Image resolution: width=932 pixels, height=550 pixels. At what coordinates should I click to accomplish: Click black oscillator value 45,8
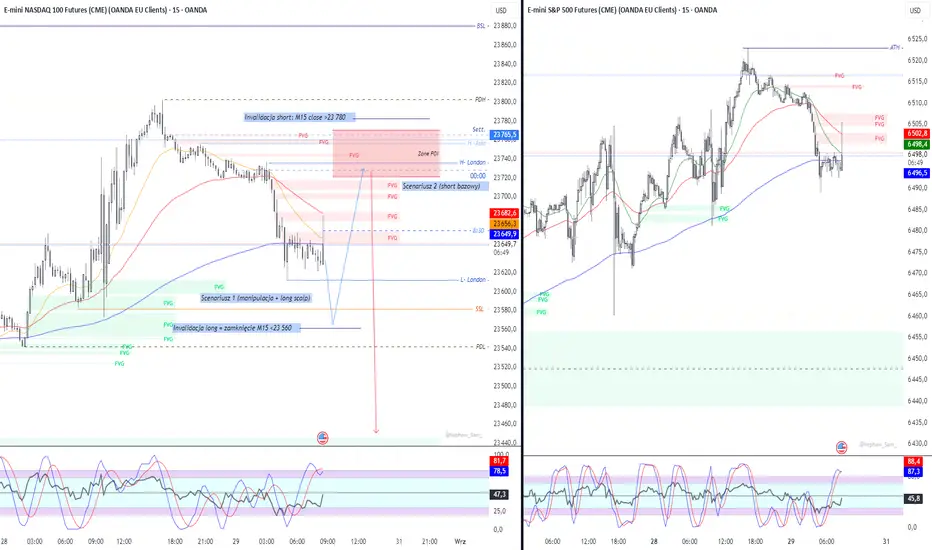[x=914, y=499]
